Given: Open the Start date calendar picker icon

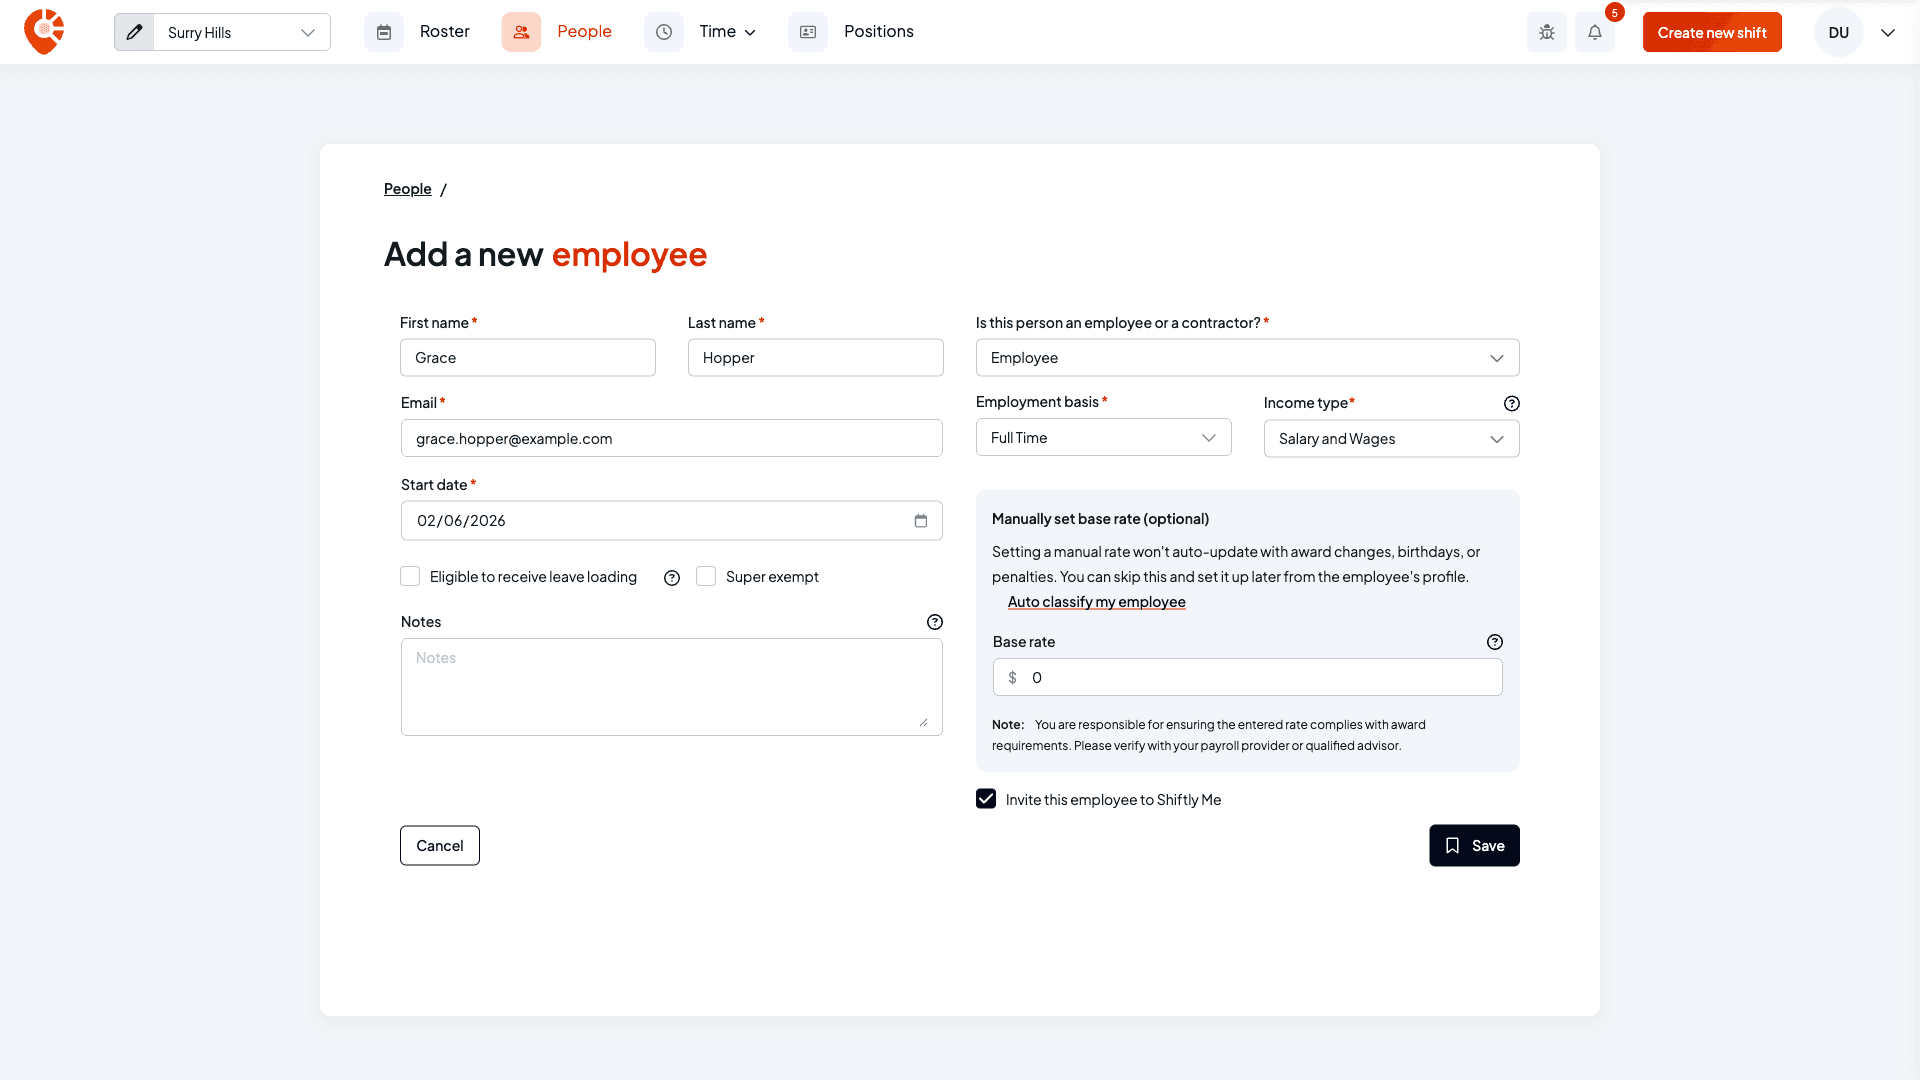Looking at the screenshot, I should [x=921, y=521].
